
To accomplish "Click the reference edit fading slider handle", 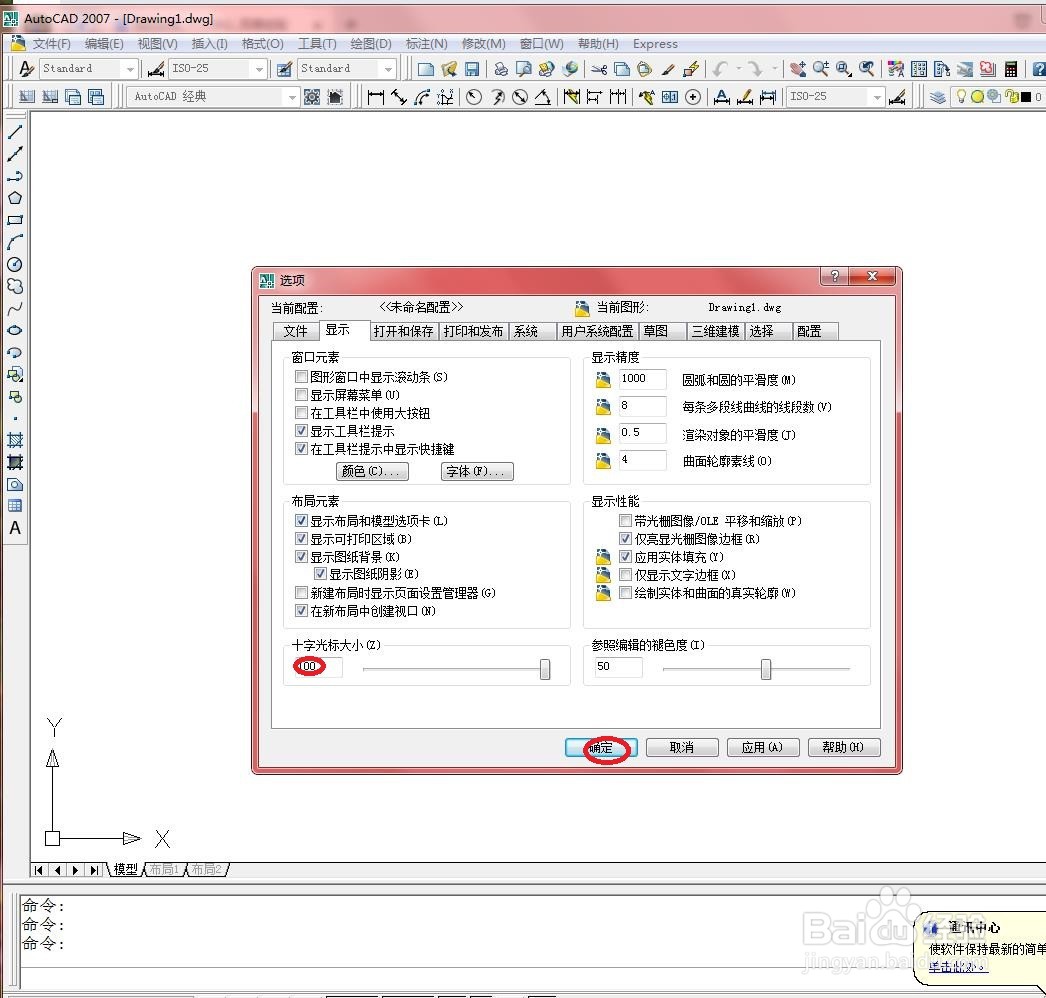I will 766,669.
